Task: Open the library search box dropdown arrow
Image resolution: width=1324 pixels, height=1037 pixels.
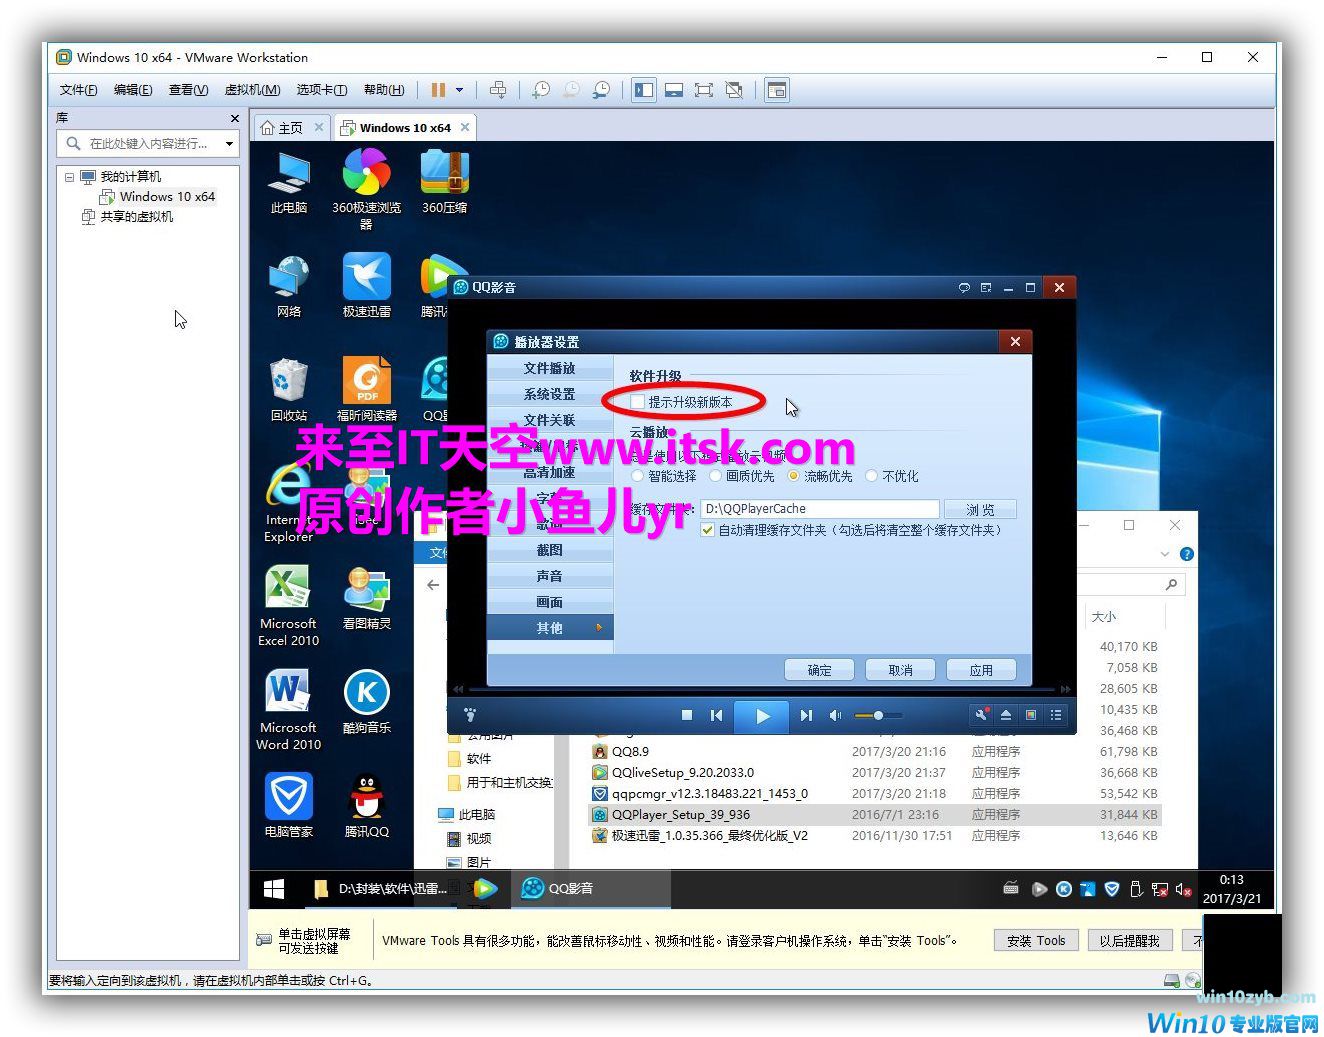Action: pos(229,144)
